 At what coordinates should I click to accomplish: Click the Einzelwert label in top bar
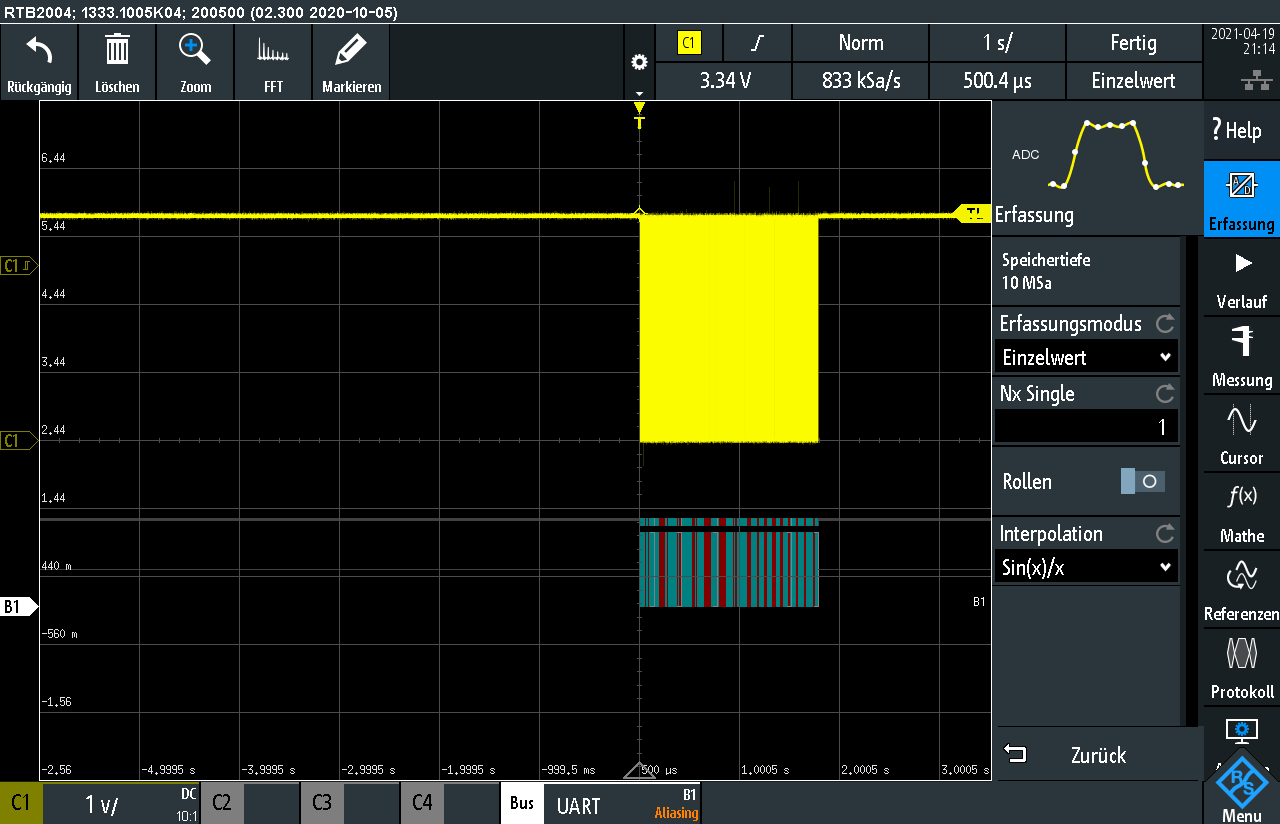pyautogui.click(x=1134, y=81)
